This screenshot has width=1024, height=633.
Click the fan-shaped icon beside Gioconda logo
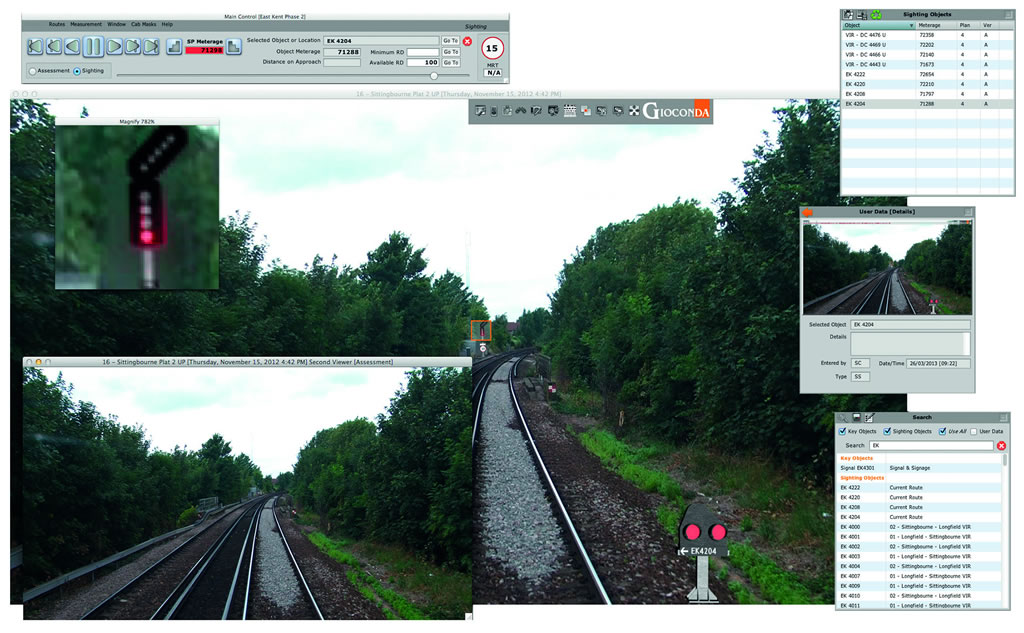click(x=634, y=111)
